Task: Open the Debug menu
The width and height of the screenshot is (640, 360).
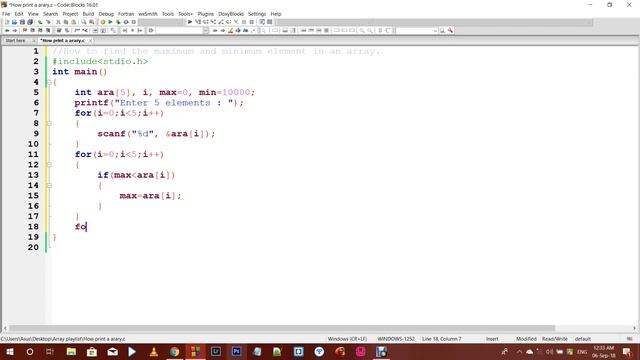Action: click(x=106, y=14)
